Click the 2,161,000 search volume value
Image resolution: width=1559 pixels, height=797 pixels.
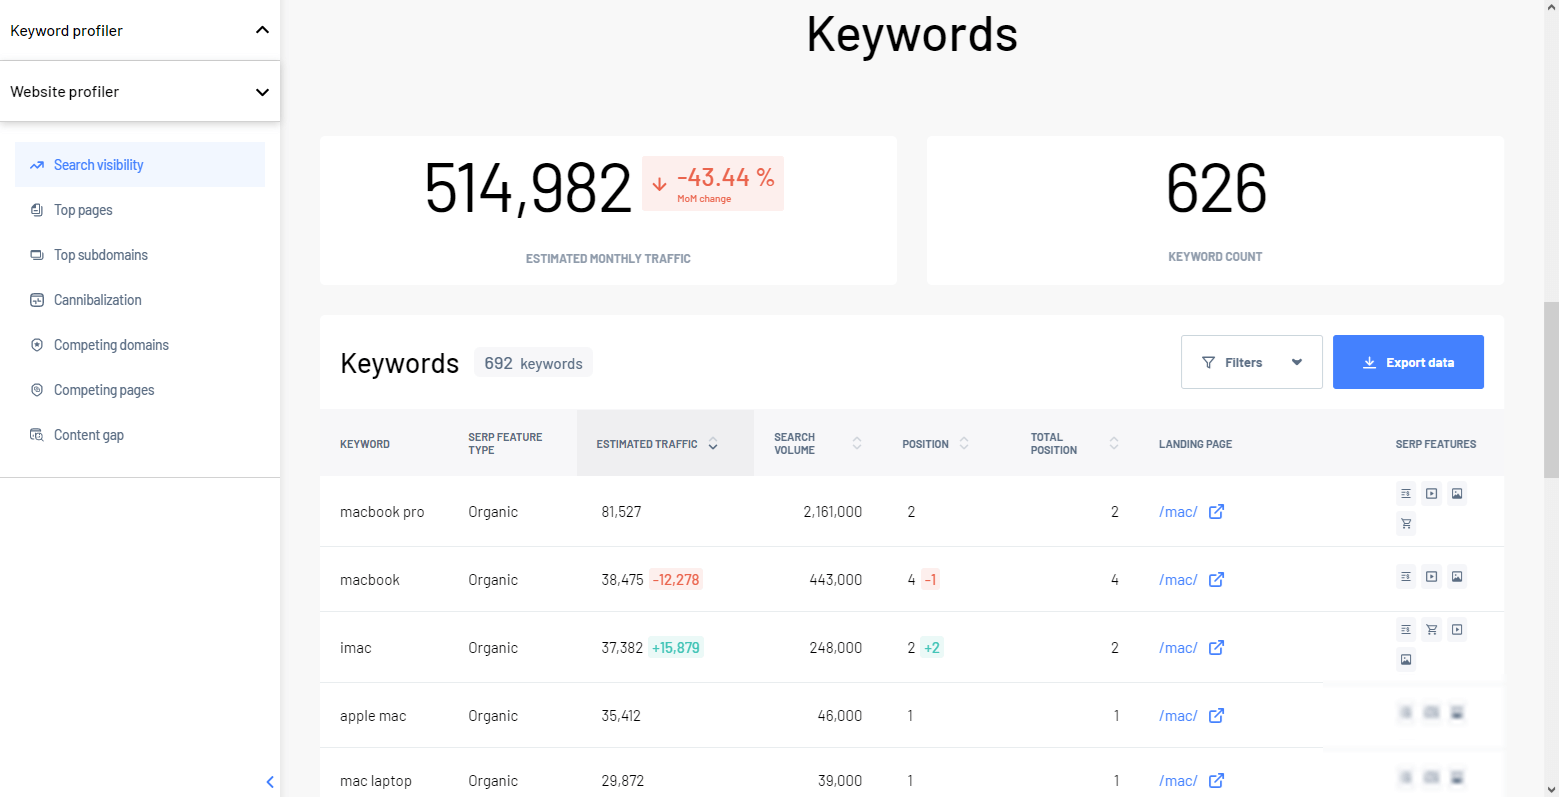[832, 512]
